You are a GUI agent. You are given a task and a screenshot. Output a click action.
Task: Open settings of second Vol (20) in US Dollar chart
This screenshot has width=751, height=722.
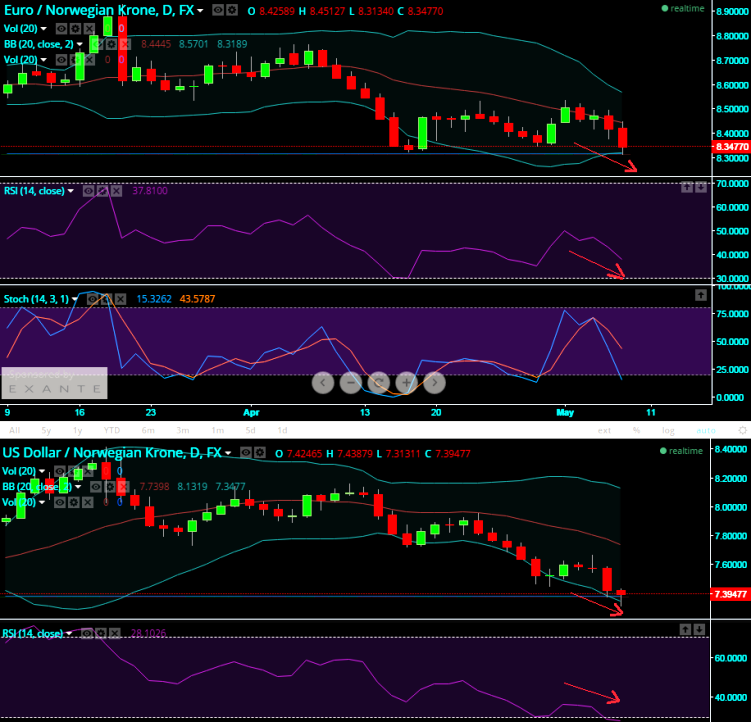pyautogui.click(x=73, y=502)
